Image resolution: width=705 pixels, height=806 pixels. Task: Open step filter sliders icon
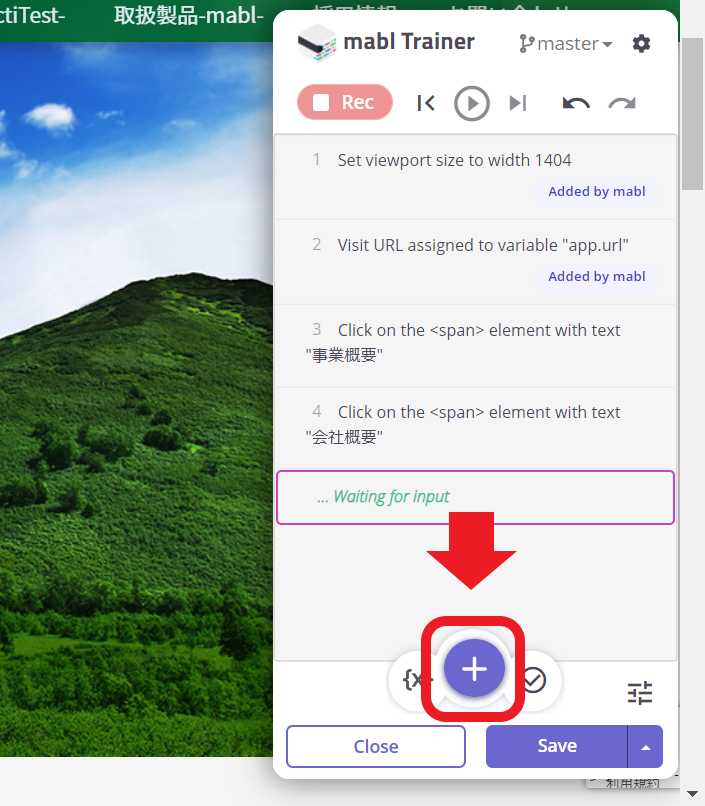[640, 693]
